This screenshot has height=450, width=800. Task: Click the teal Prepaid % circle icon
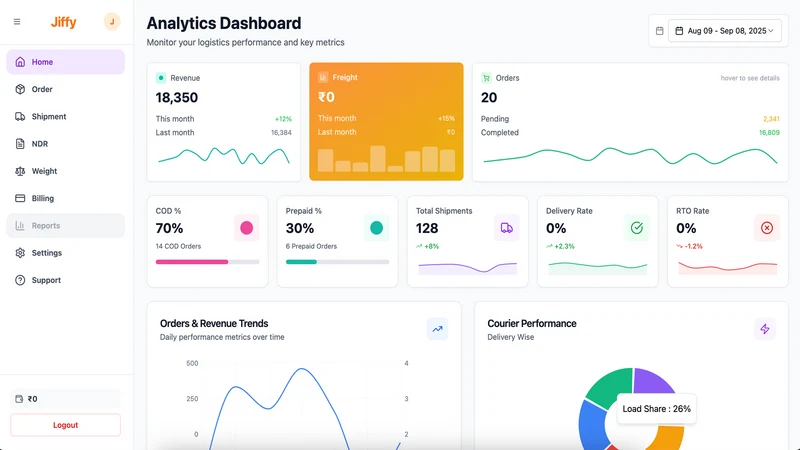pyautogui.click(x=377, y=228)
